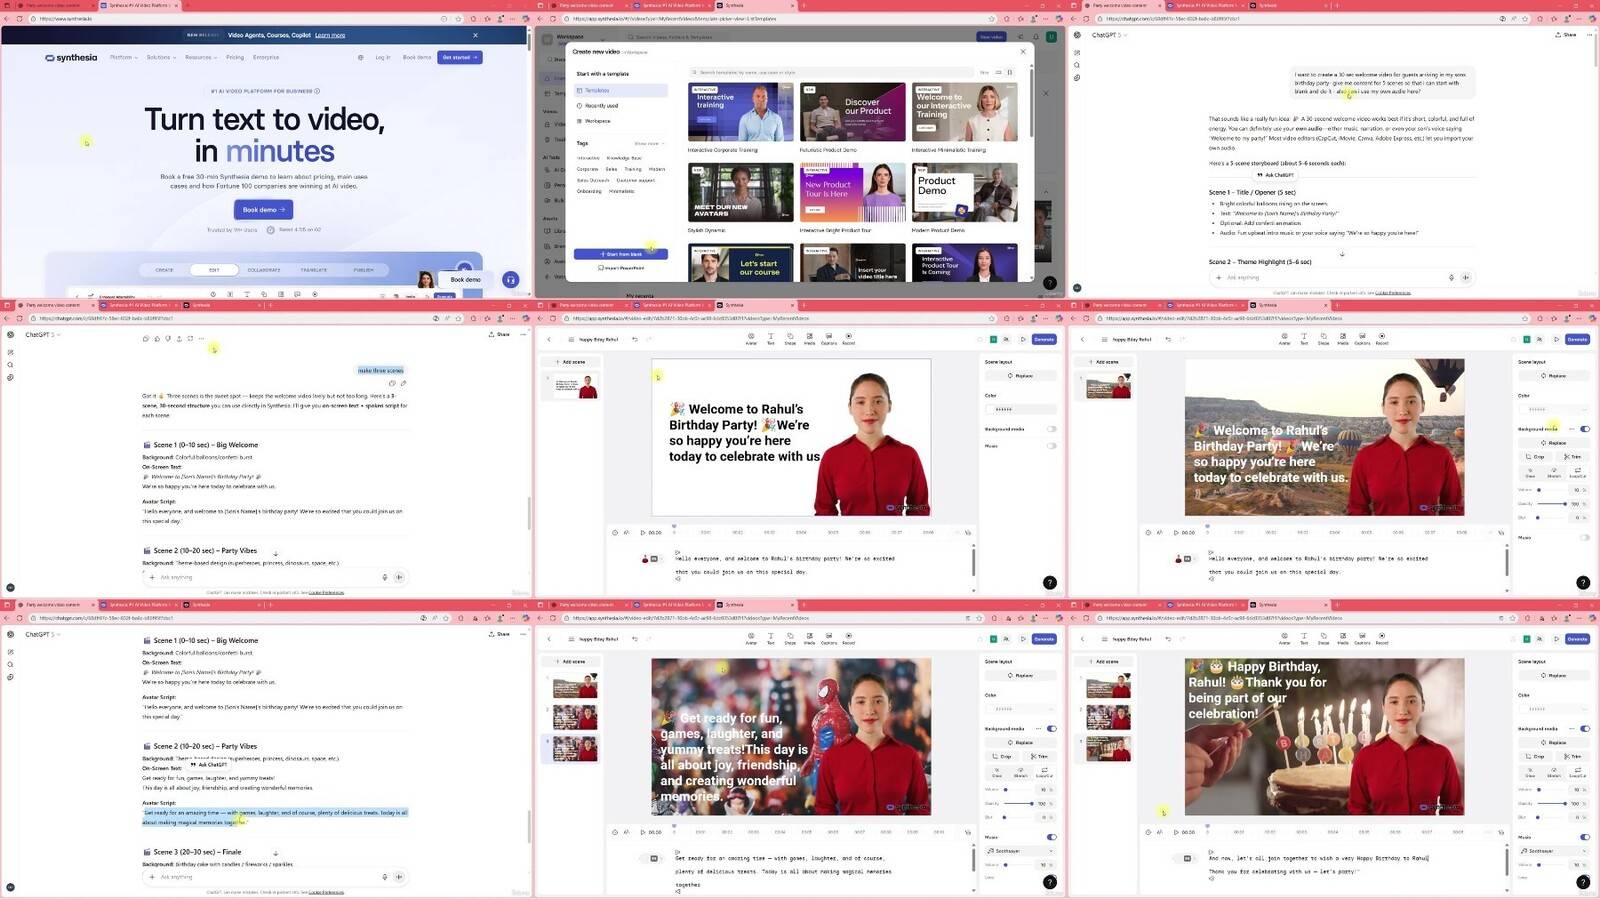1600x899 pixels.
Task: Open Captions tool in the Spider-Man scene editor
Action: point(829,638)
